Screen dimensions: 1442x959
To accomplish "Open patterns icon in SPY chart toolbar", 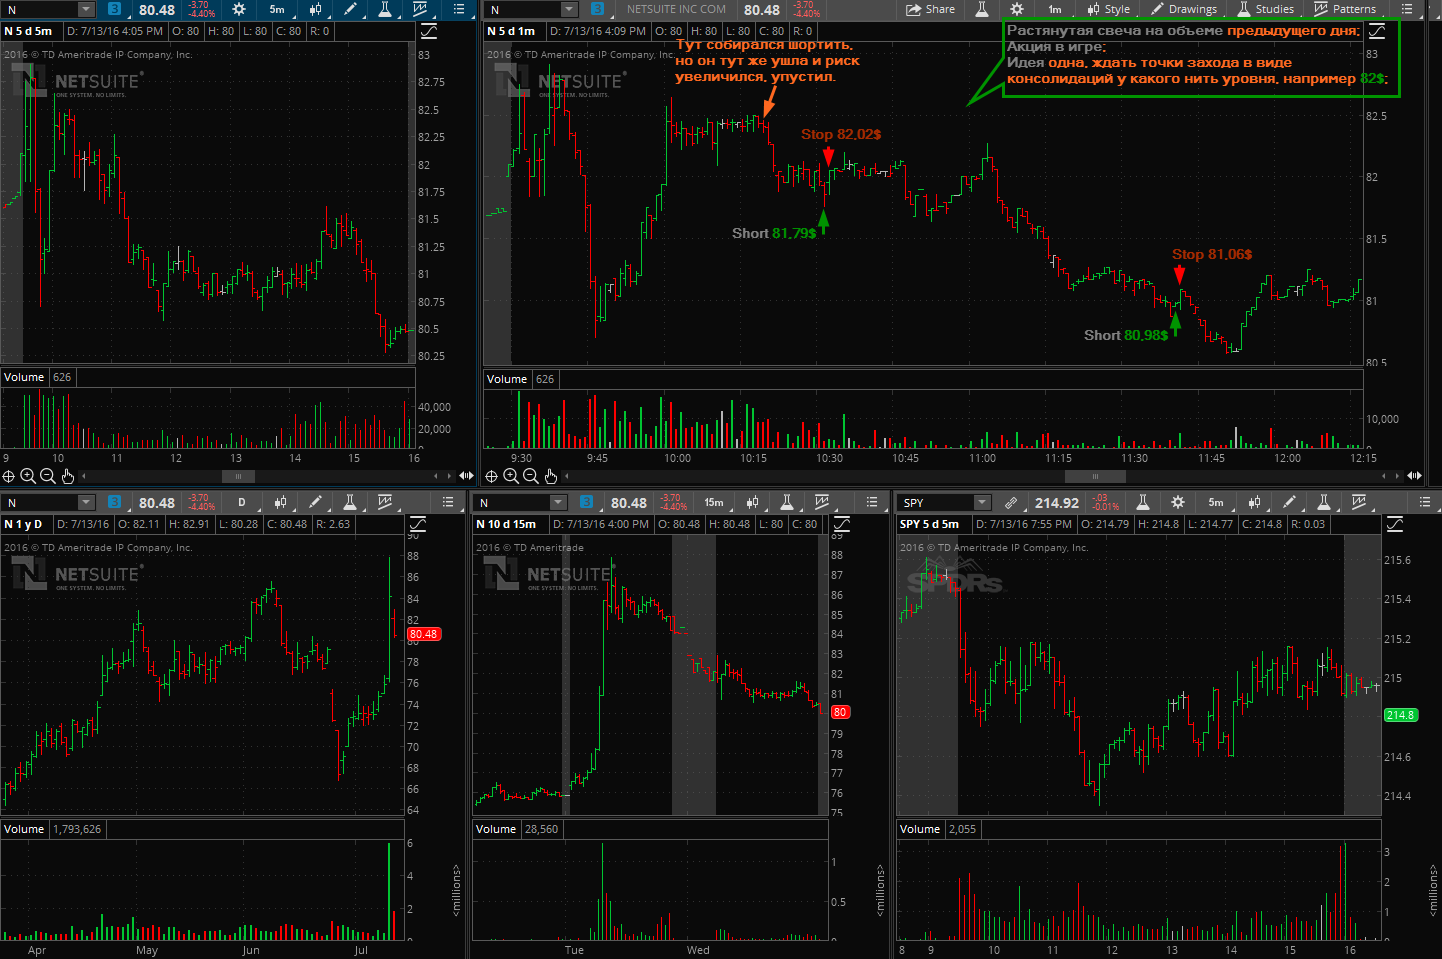I will (x=1359, y=502).
